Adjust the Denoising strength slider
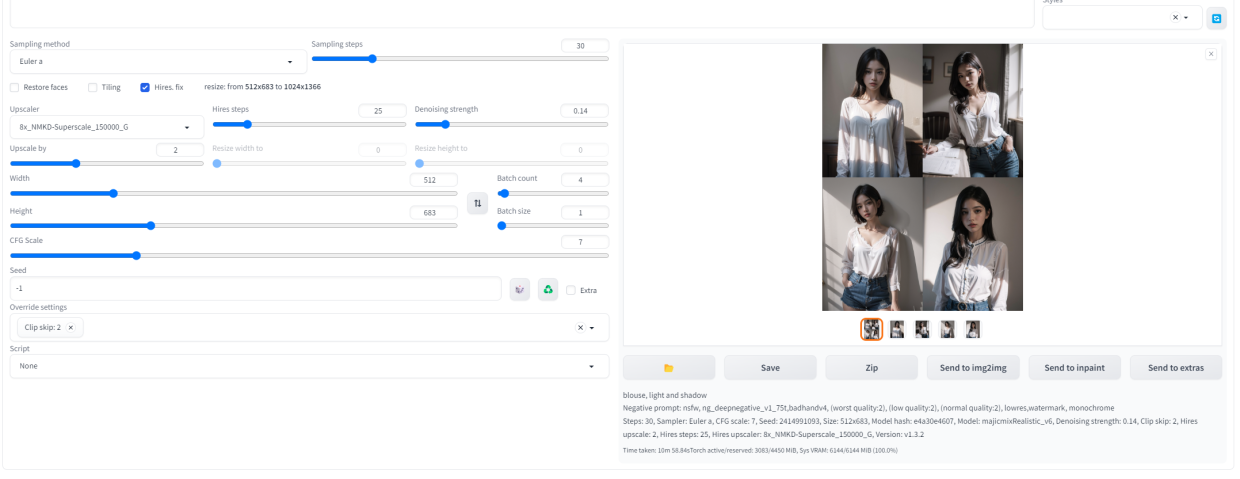 click(x=512, y=124)
